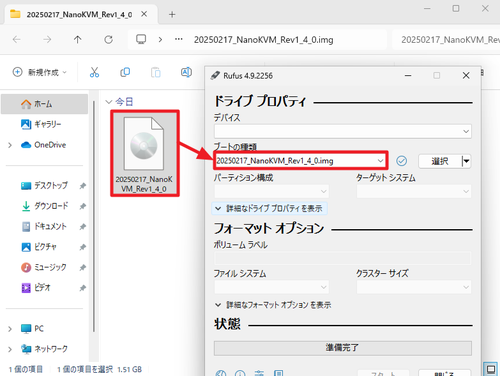Open the ブートの種類 dropdown in Rufus
The image size is (500, 376).
pyautogui.click(x=300, y=161)
